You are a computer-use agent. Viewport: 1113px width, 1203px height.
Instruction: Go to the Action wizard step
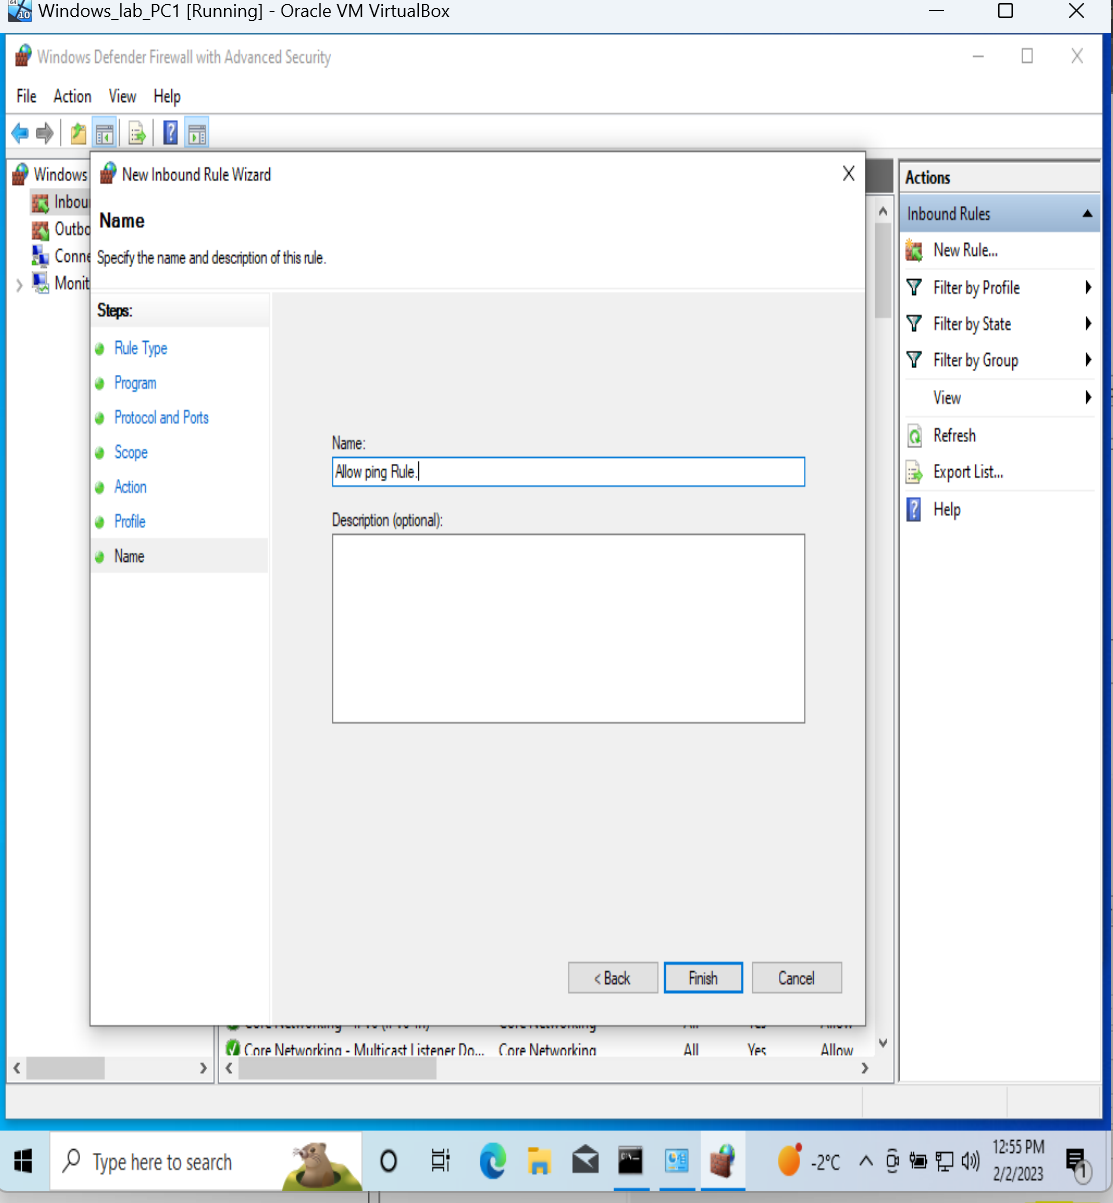coord(130,487)
